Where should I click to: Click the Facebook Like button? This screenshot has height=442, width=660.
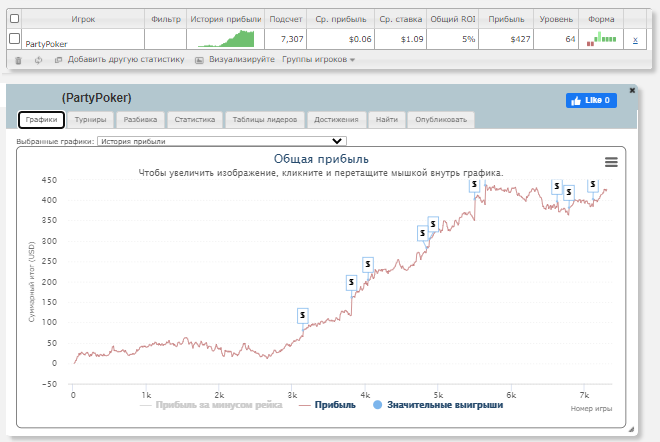coord(591,100)
